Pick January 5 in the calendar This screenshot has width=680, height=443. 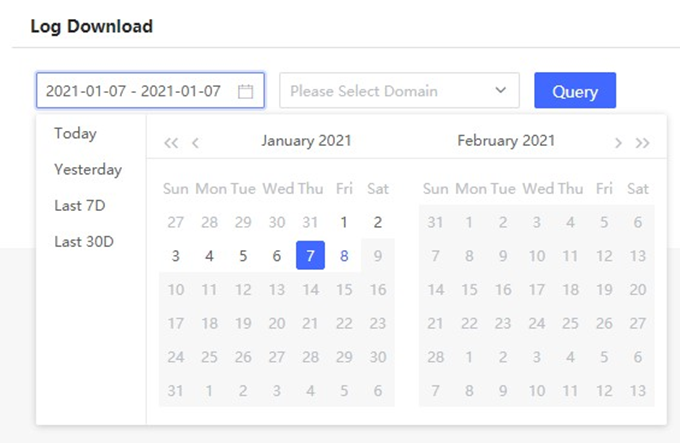click(x=243, y=256)
